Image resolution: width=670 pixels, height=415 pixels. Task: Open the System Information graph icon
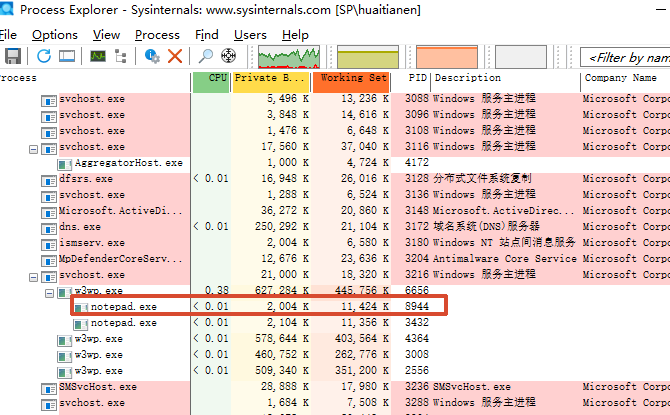click(x=98, y=56)
